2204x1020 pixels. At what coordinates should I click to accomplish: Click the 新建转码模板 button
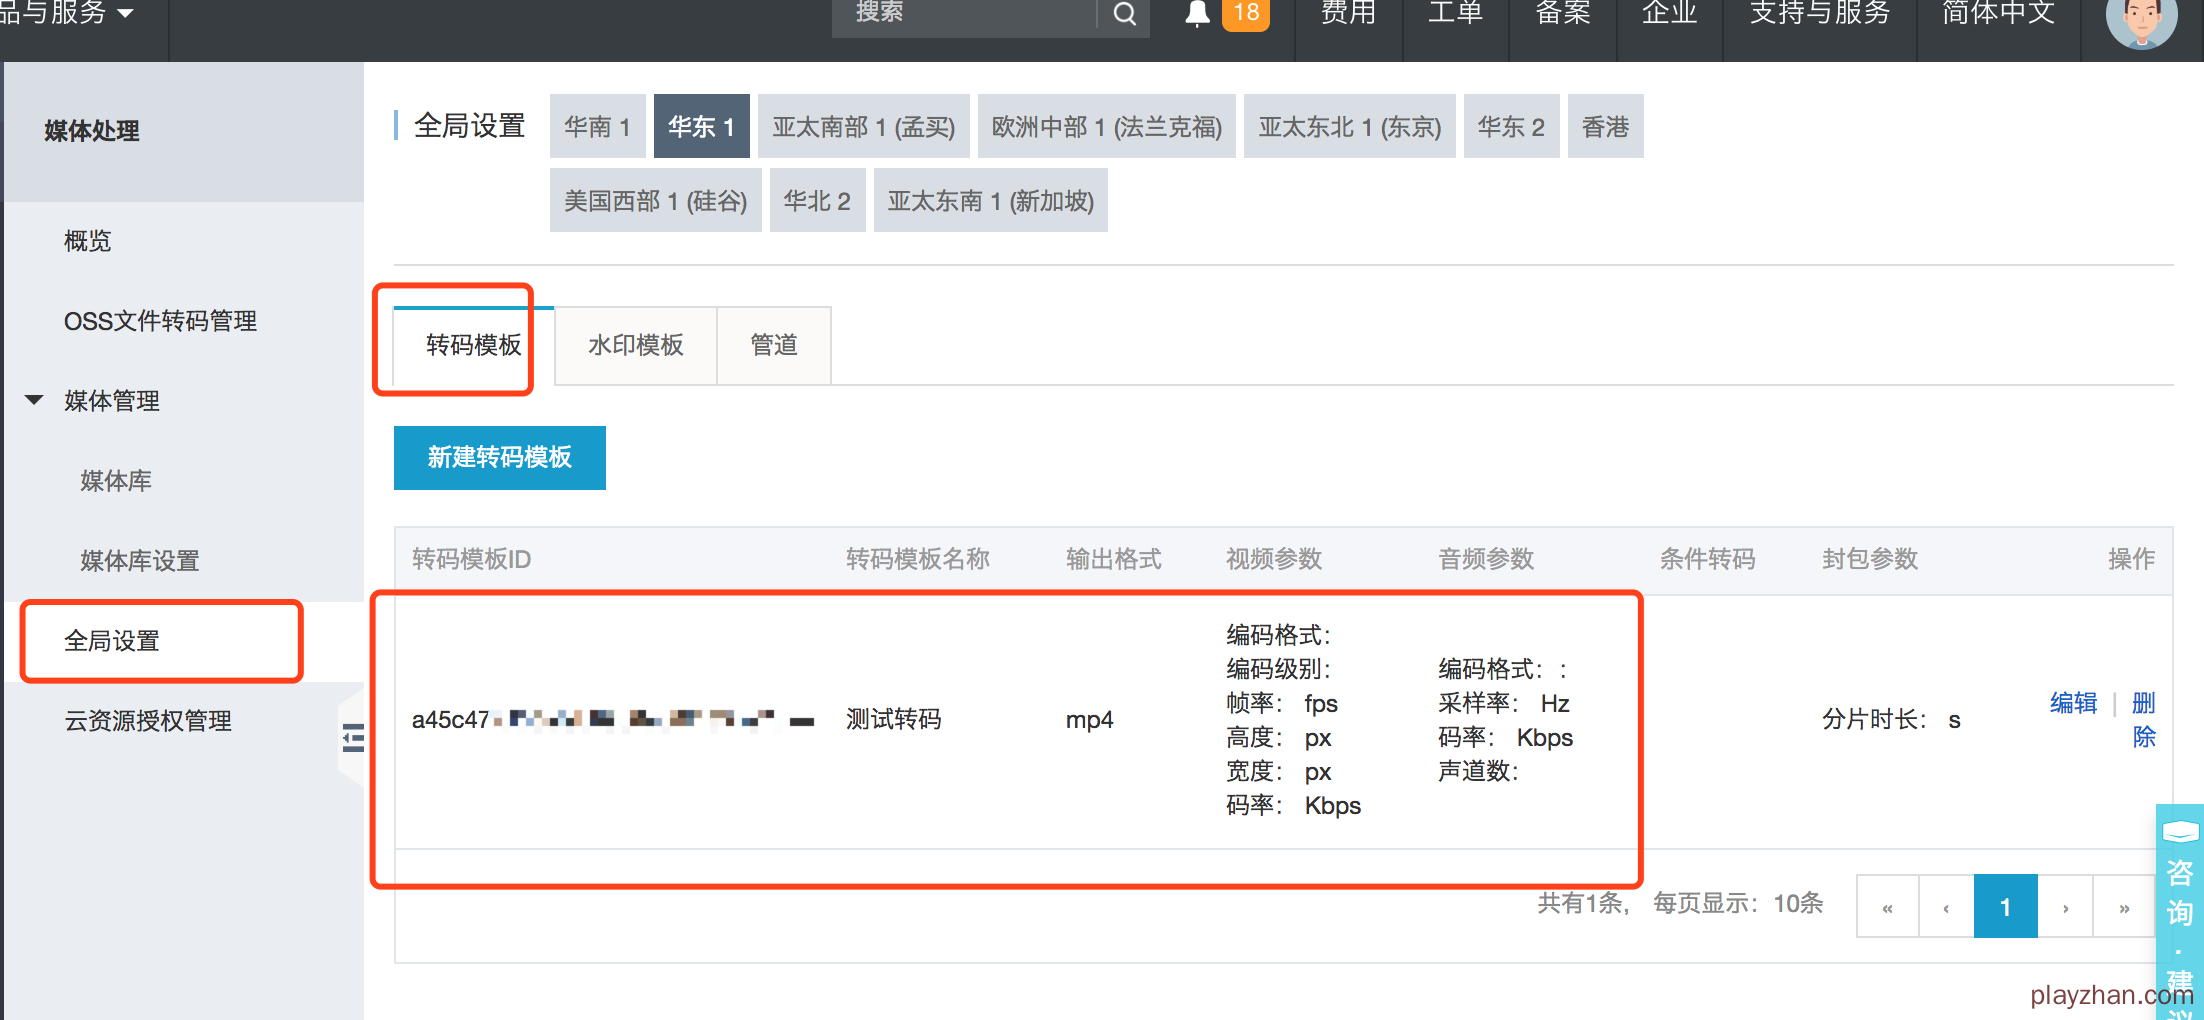point(499,457)
